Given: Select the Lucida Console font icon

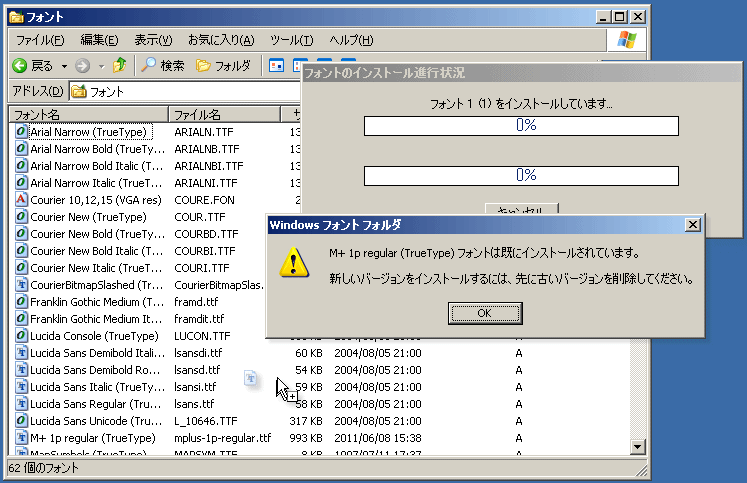Looking at the screenshot, I should point(21,335).
